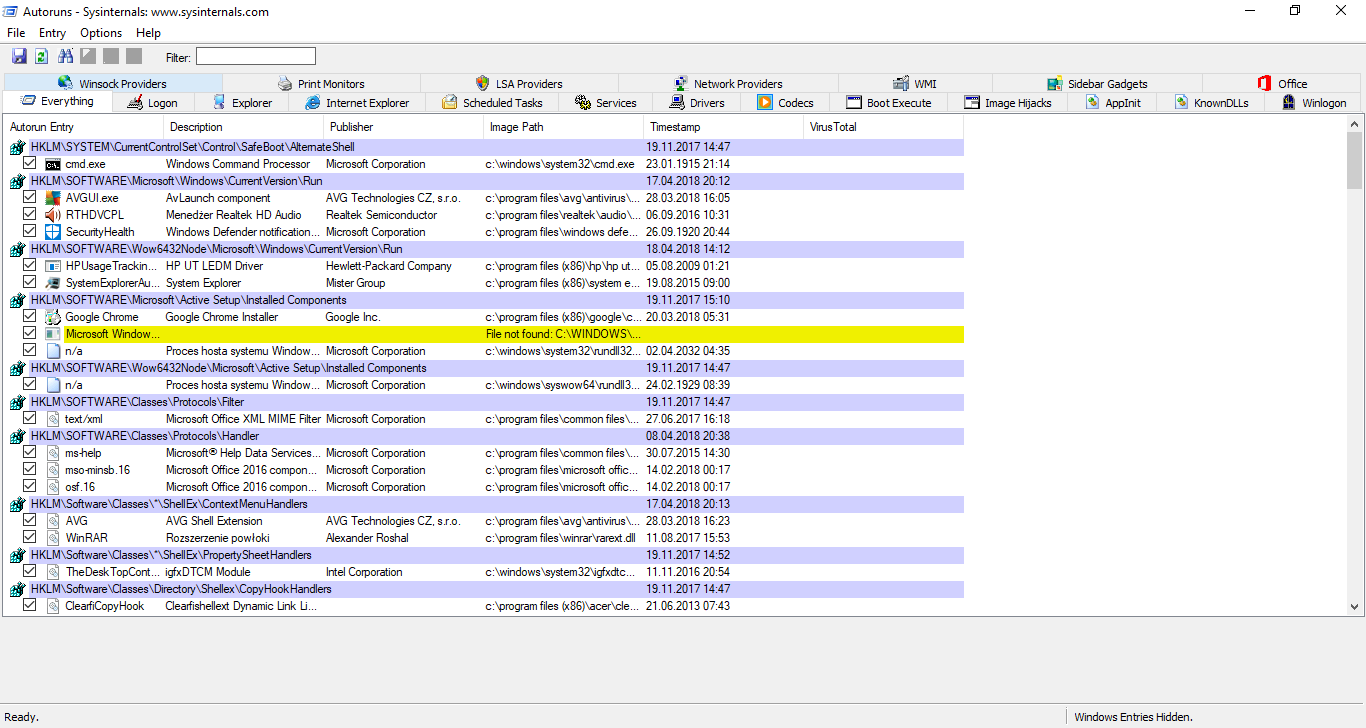This screenshot has width=1366, height=728.
Task: Click the vertical scrollbar thumb
Action: [x=1354, y=160]
